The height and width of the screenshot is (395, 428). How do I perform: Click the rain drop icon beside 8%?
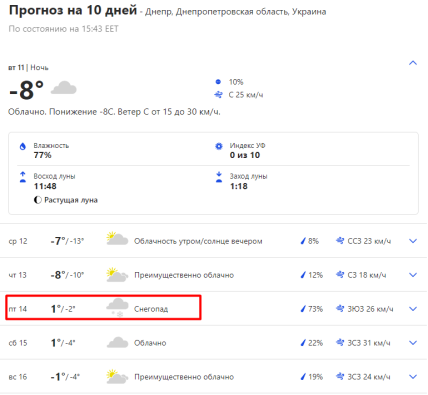[303, 241]
